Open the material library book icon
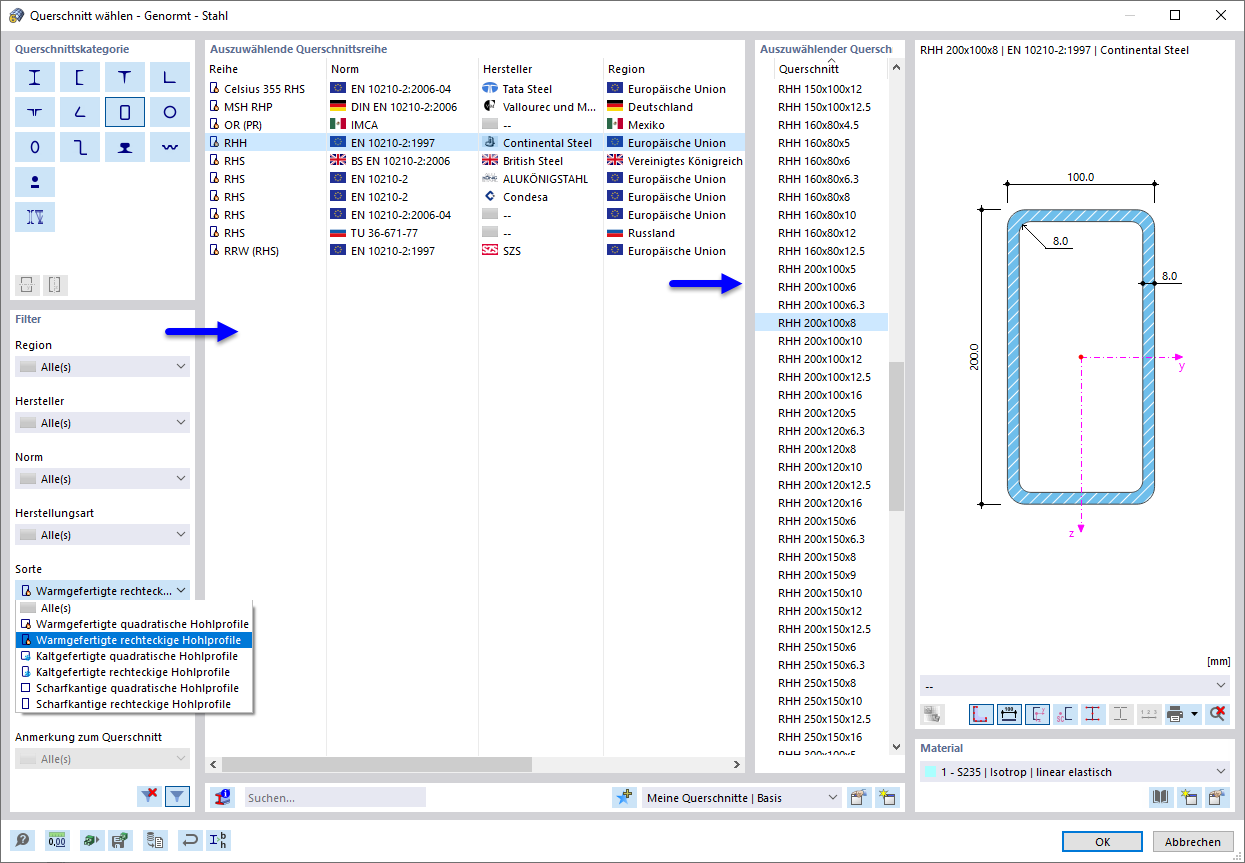Screen dimensions: 1245x863 (1161, 797)
